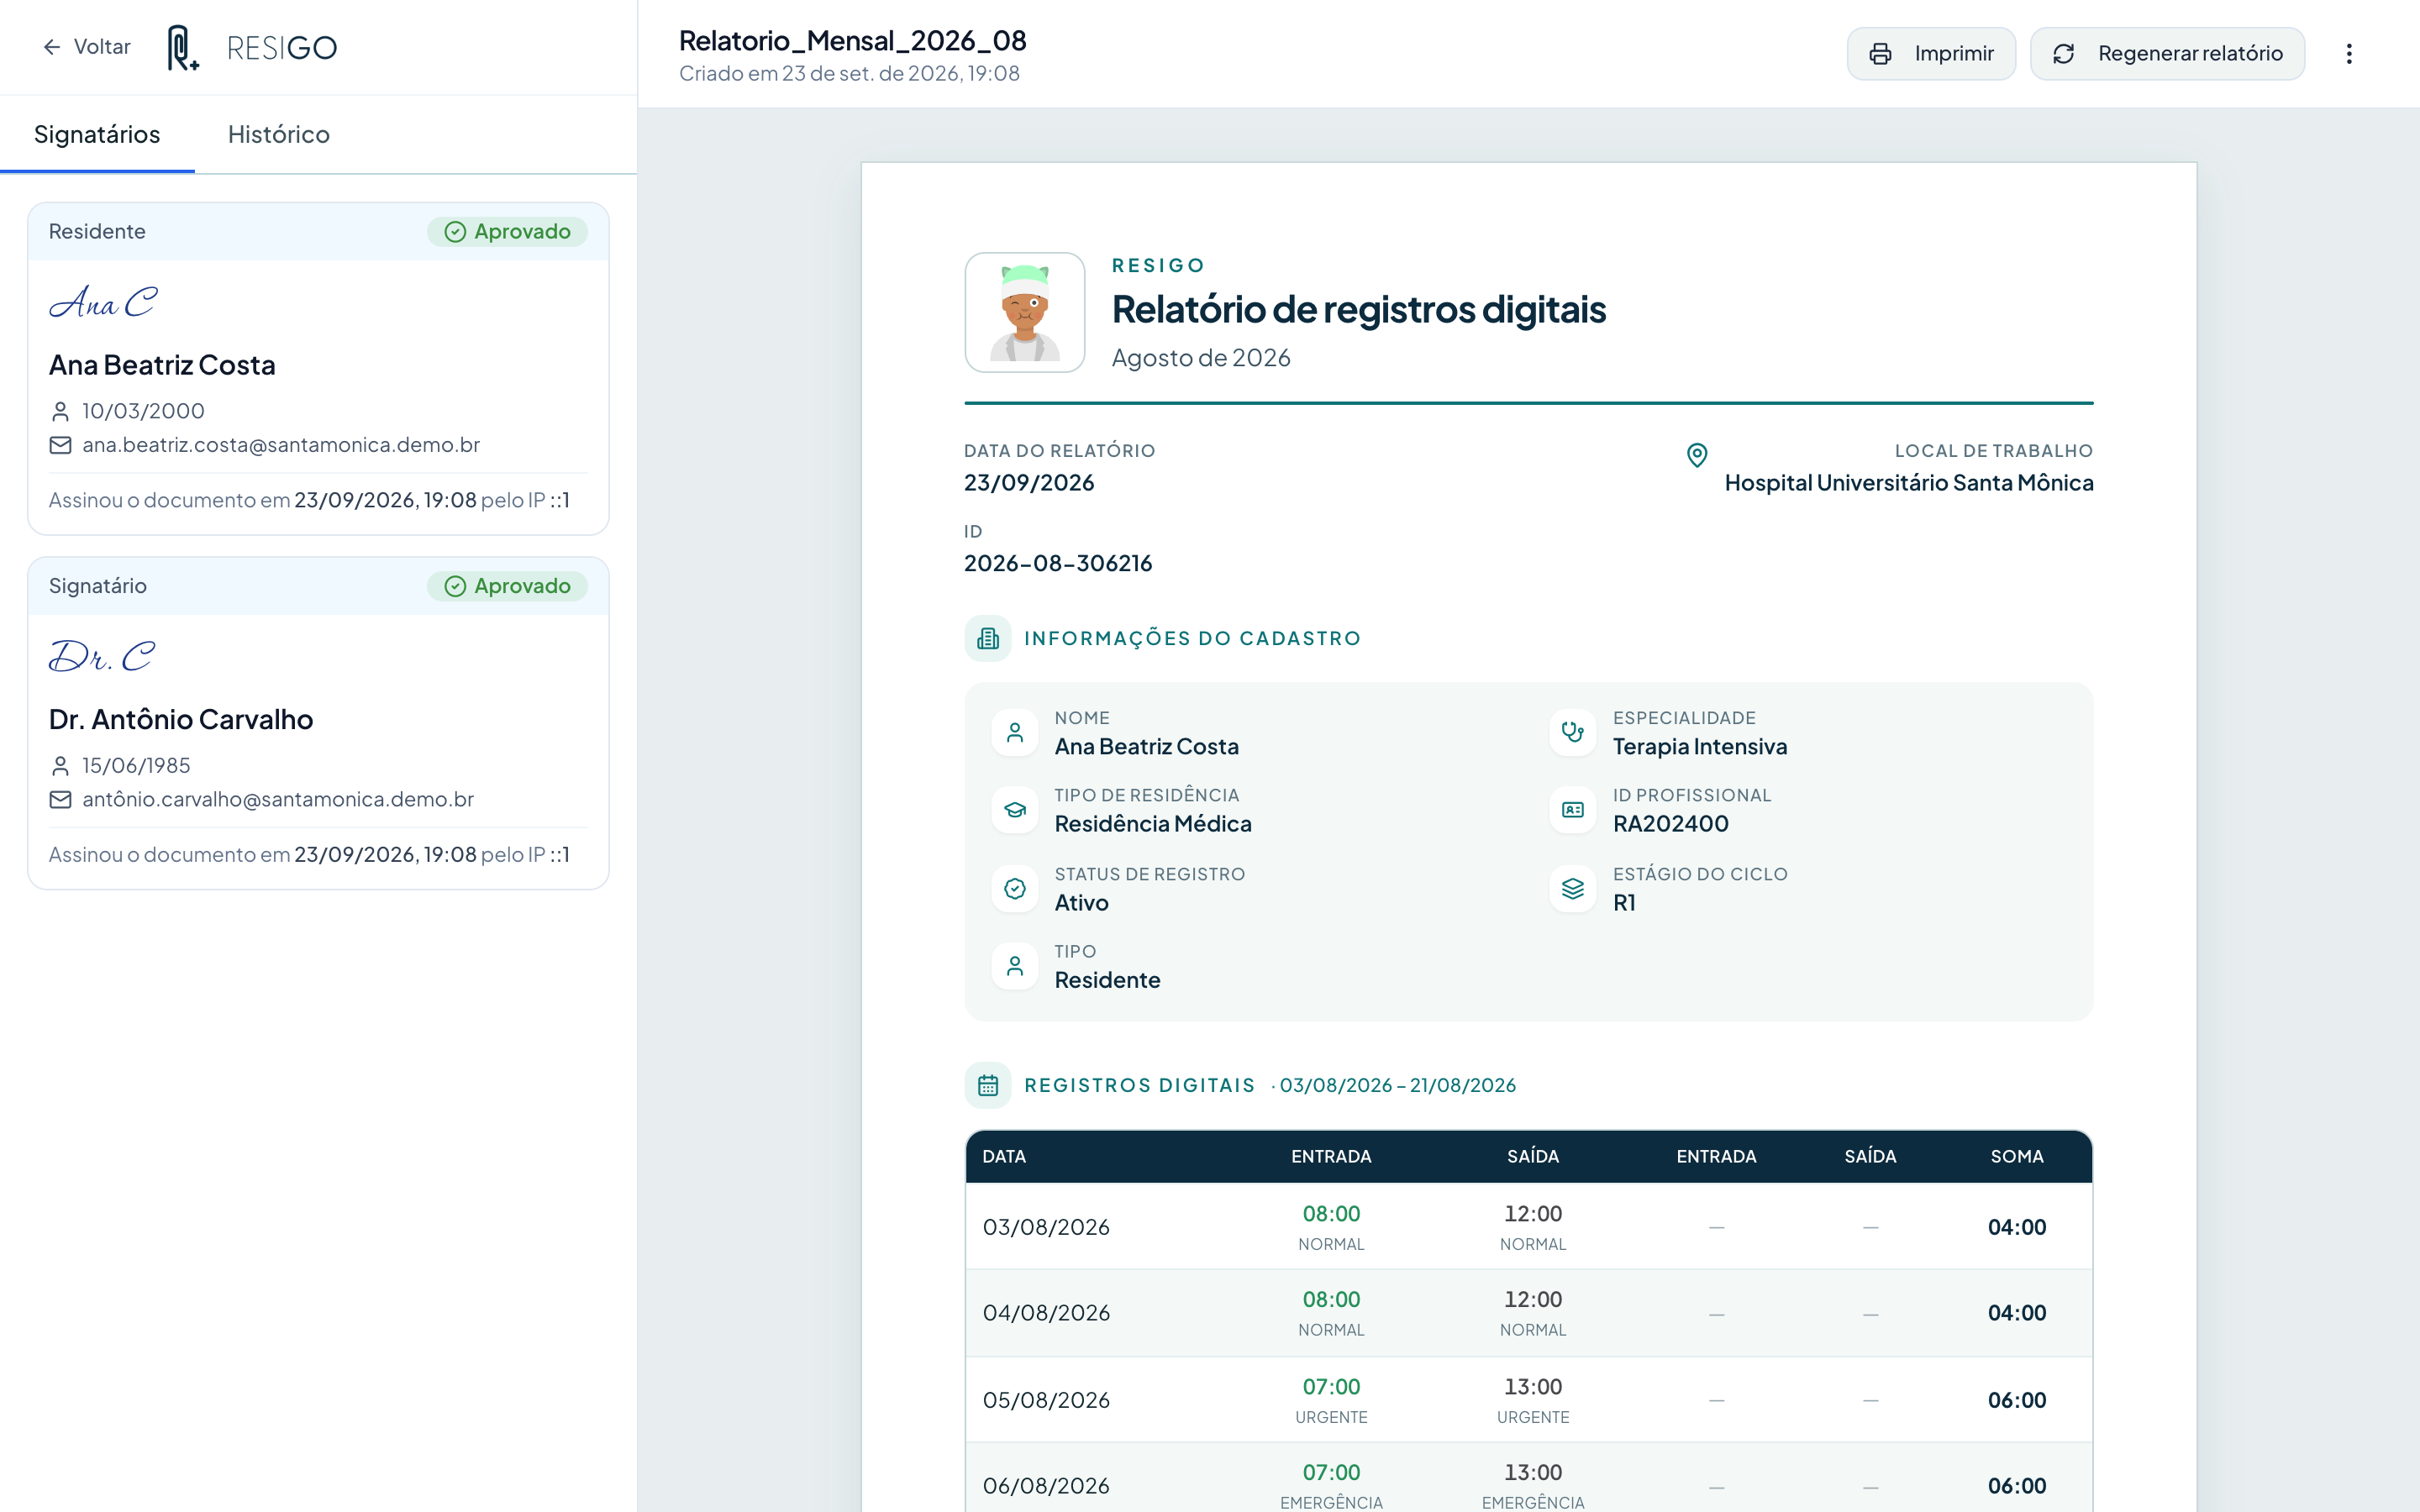
Task: Click the email antônio.carvalho@santamonica.demo.br
Action: coord(278,800)
